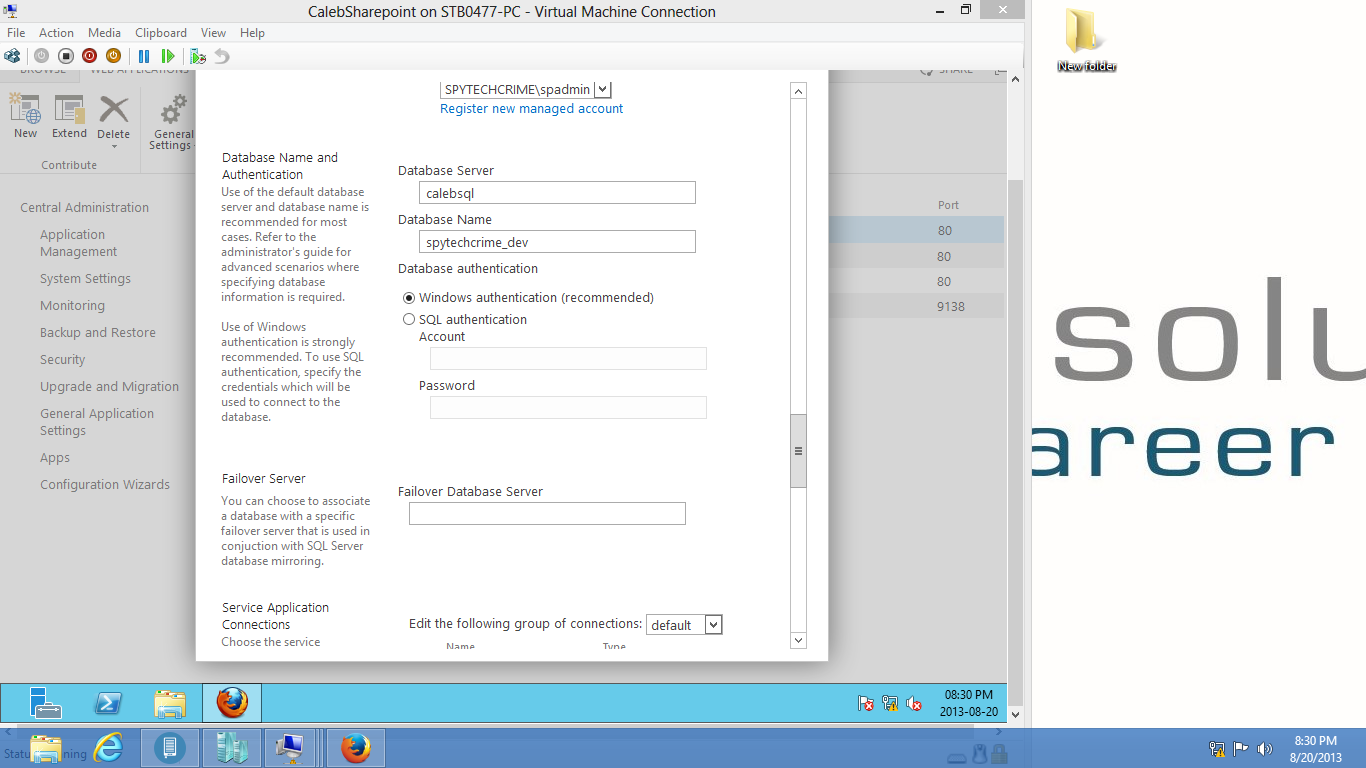Click the dialog scrollbar up arrow

pyautogui.click(x=798, y=91)
